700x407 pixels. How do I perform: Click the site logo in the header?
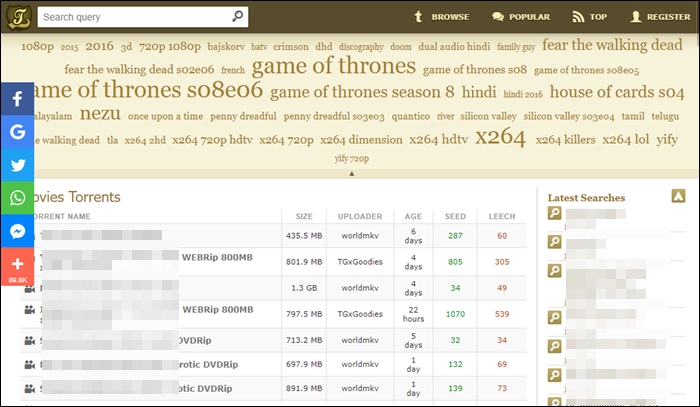pyautogui.click(x=19, y=17)
